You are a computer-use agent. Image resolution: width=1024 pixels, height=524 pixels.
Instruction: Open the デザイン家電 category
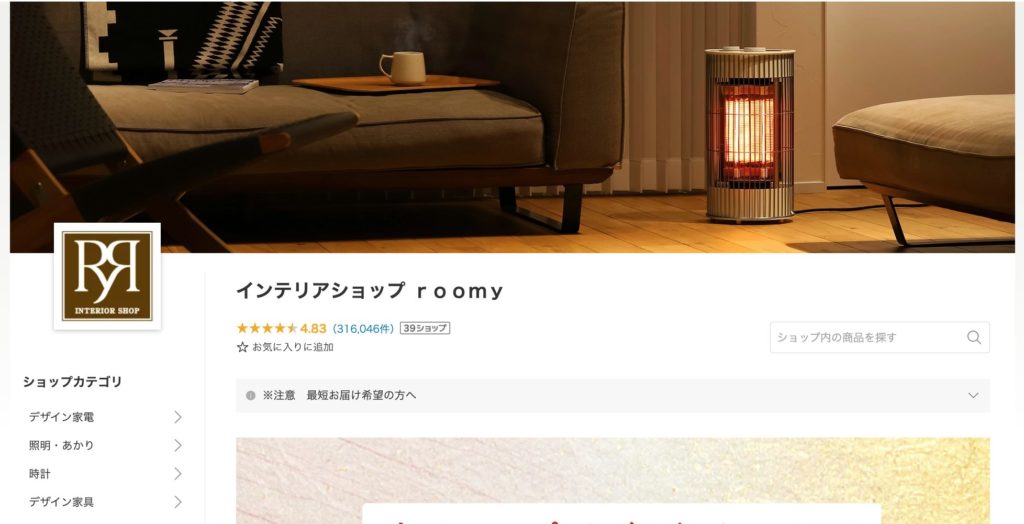tap(61, 417)
